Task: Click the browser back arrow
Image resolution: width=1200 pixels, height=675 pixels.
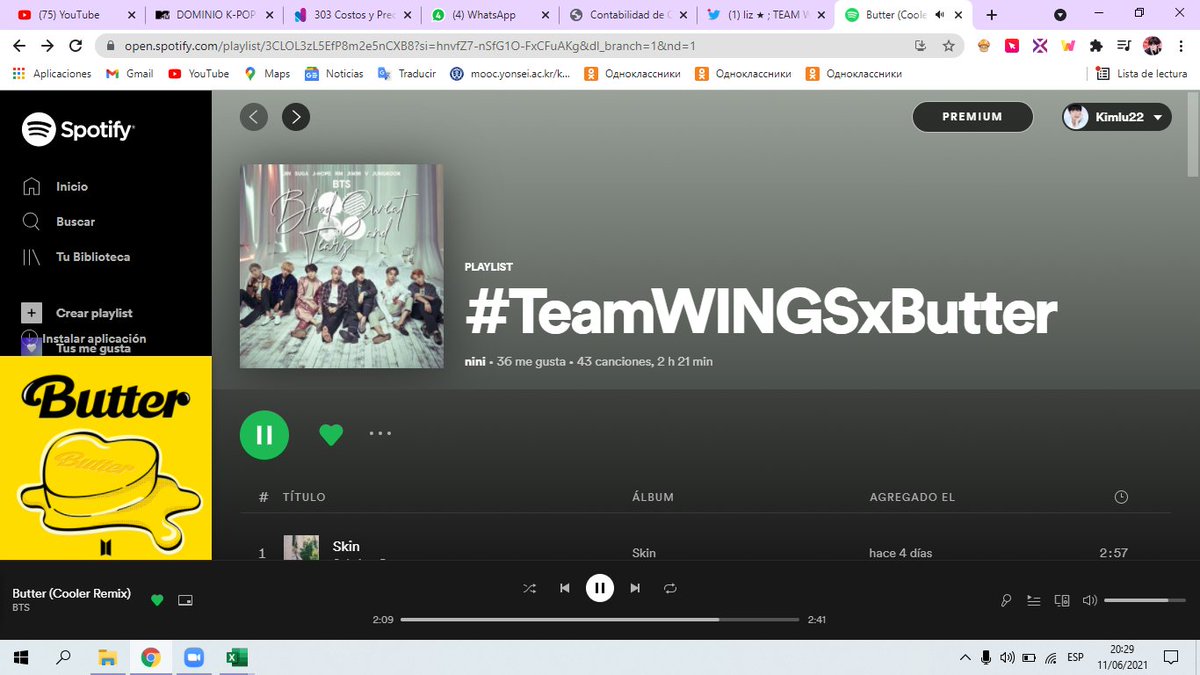Action: click(x=20, y=46)
